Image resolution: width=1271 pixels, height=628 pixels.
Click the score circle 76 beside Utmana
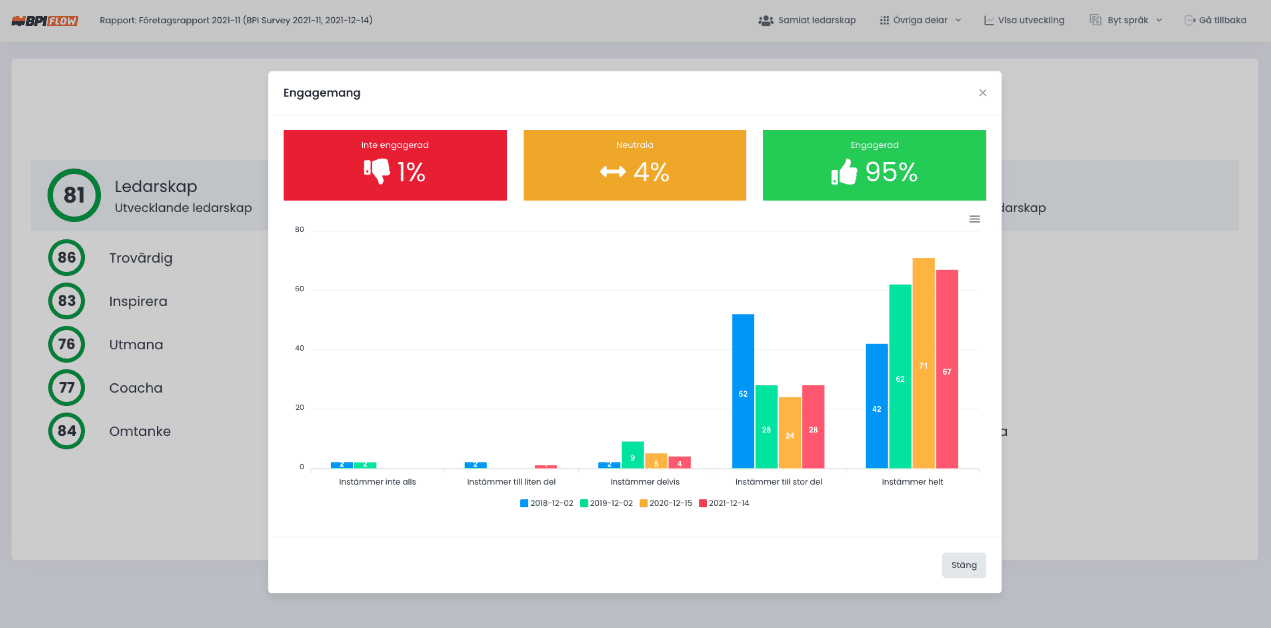(x=66, y=344)
